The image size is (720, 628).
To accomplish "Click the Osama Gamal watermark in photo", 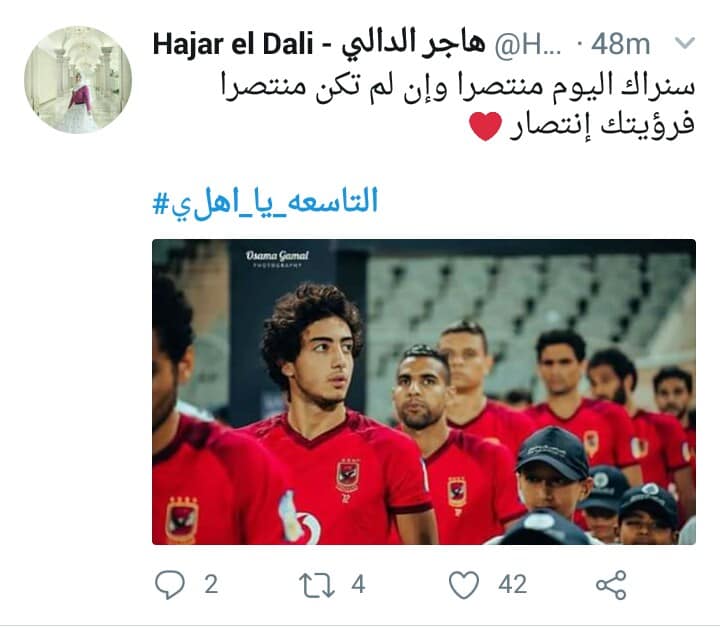I will tap(277, 258).
